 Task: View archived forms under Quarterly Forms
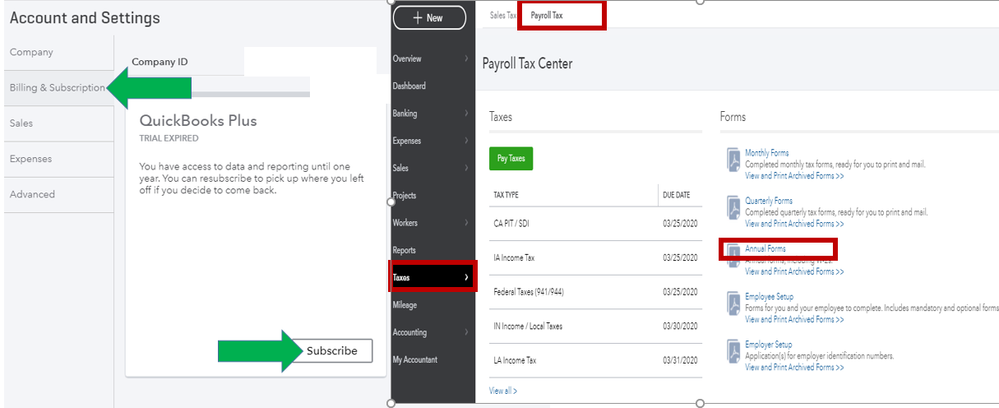point(794,224)
